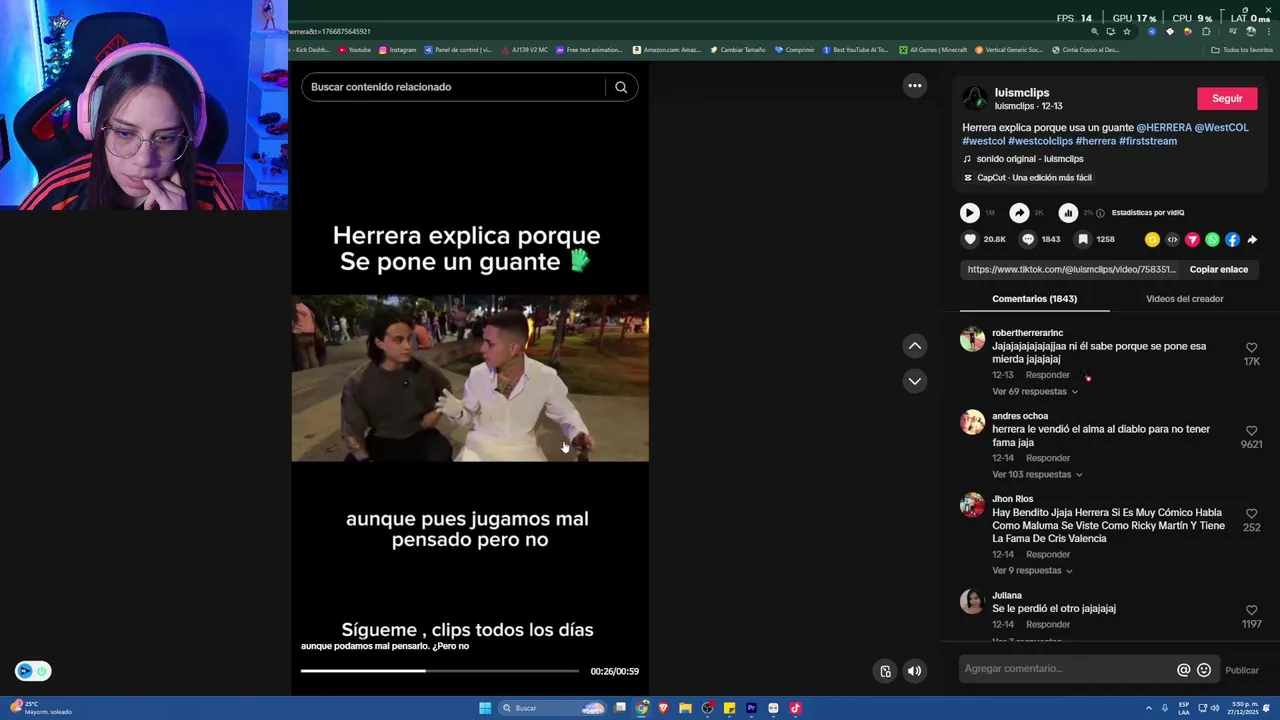
Task: Like robertherrerarlnc's comment heart
Action: click(1251, 348)
